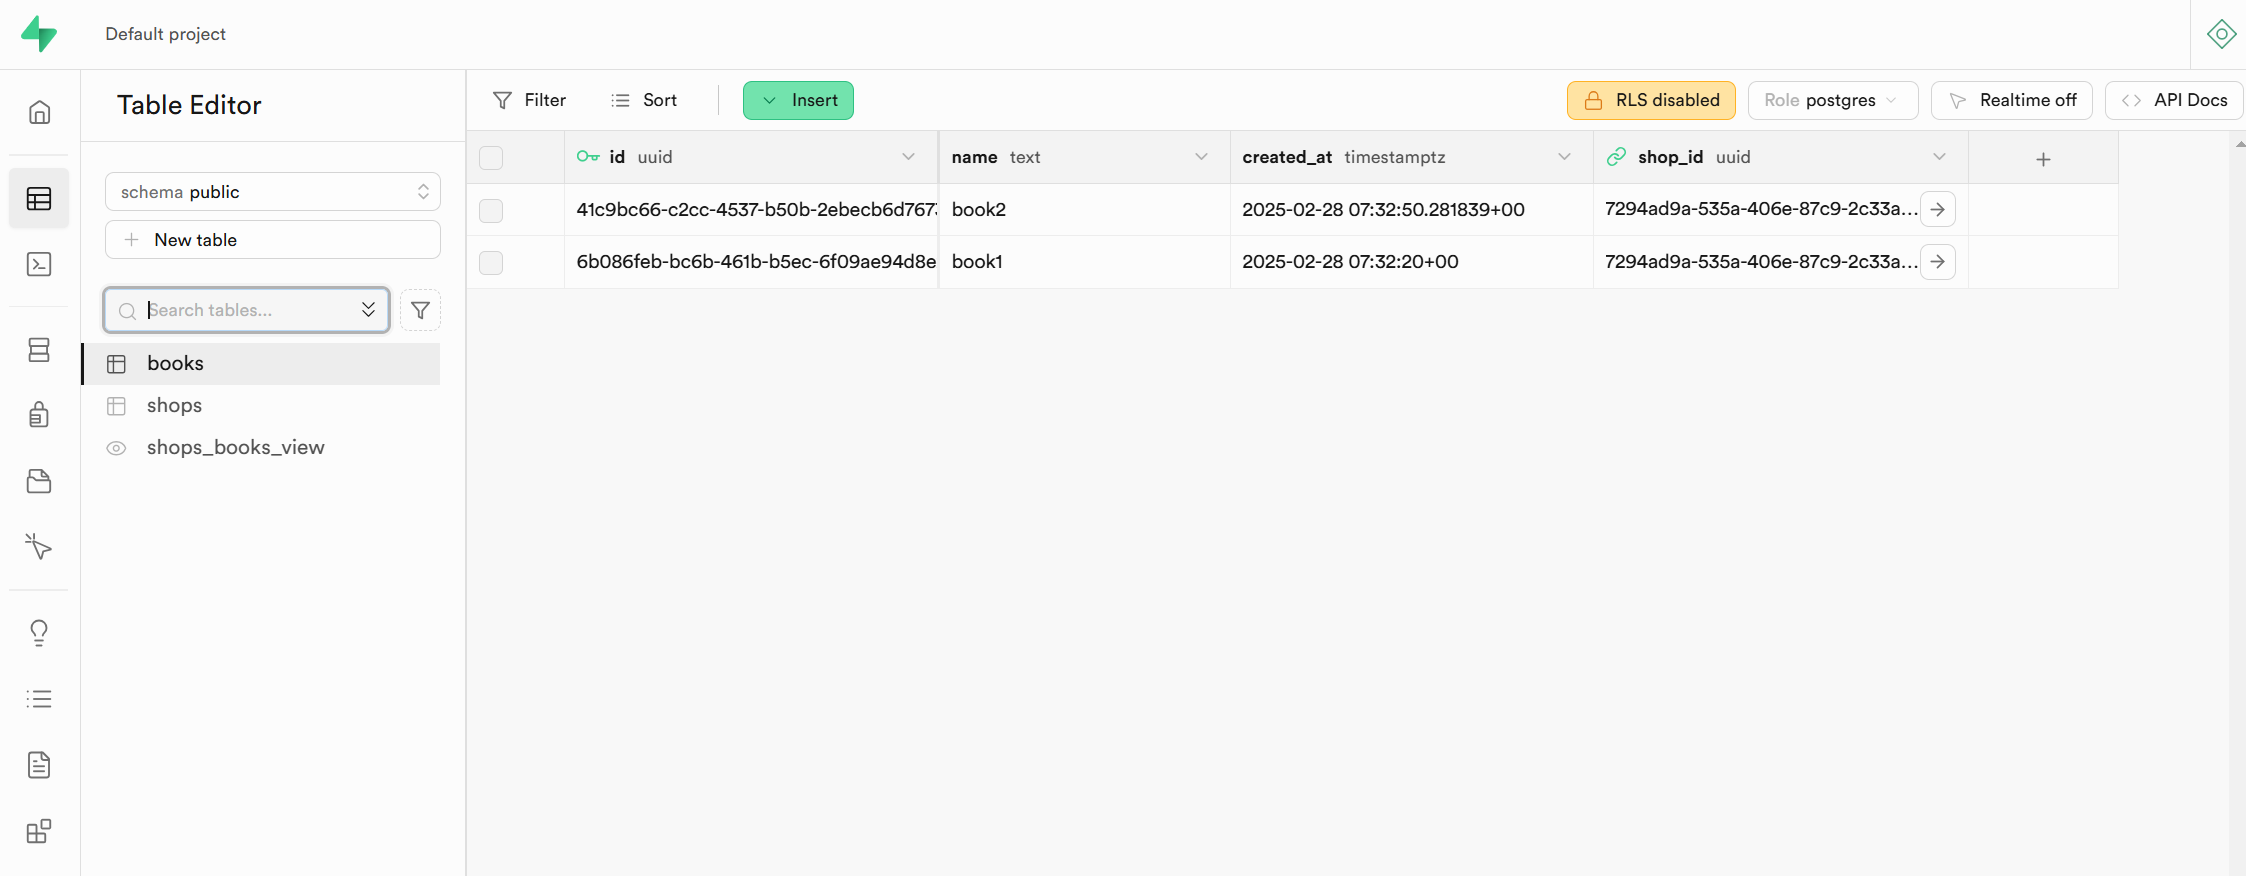
Task: Open referenced shop record for book1 row
Action: pyautogui.click(x=1937, y=262)
